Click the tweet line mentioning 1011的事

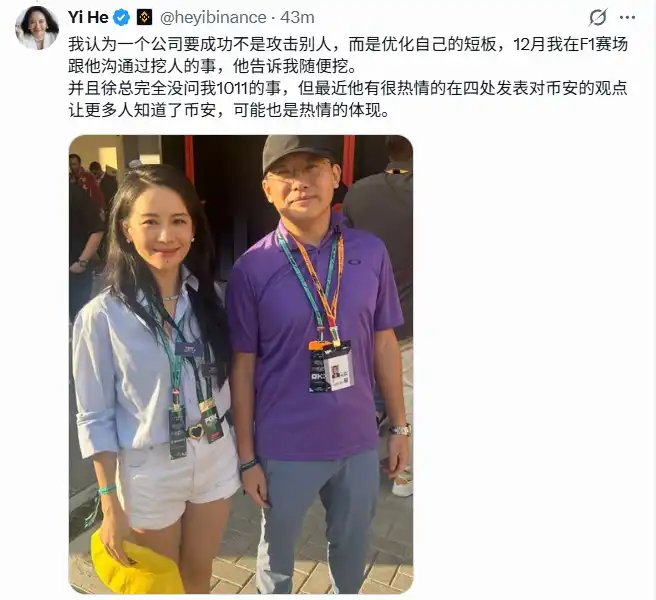coord(348,89)
